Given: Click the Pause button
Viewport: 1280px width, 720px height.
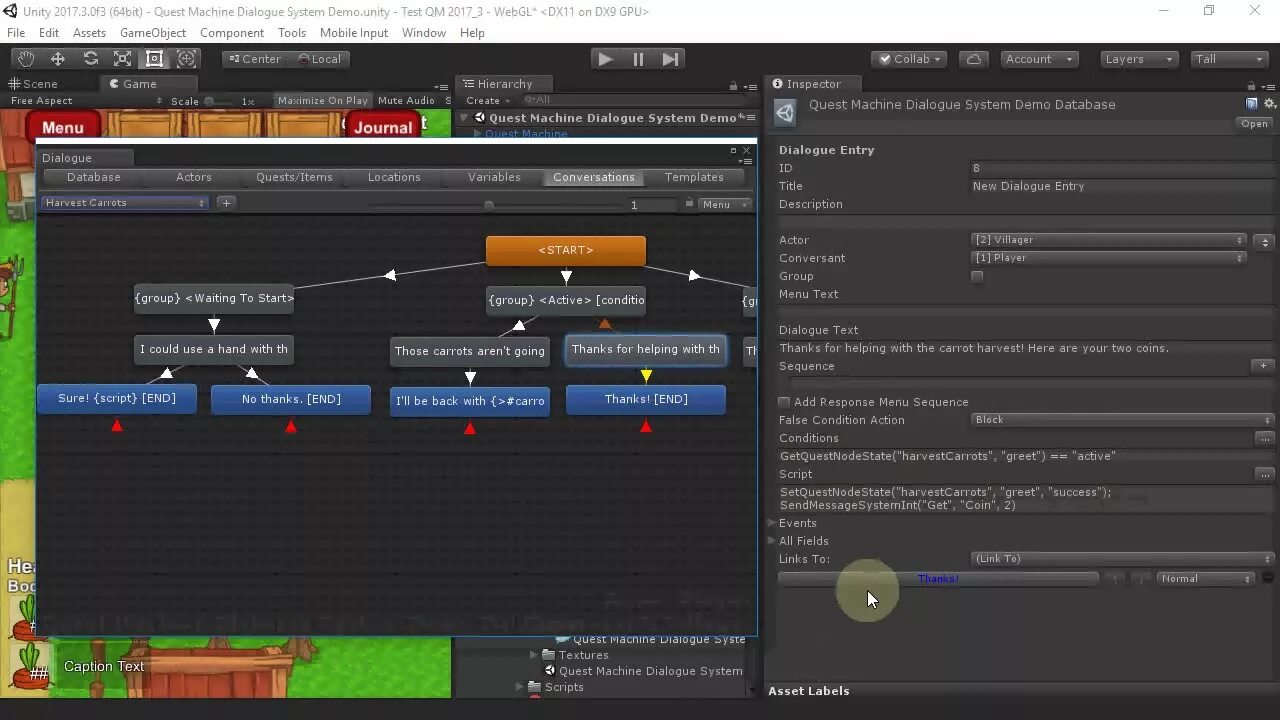Looking at the screenshot, I should pos(638,59).
